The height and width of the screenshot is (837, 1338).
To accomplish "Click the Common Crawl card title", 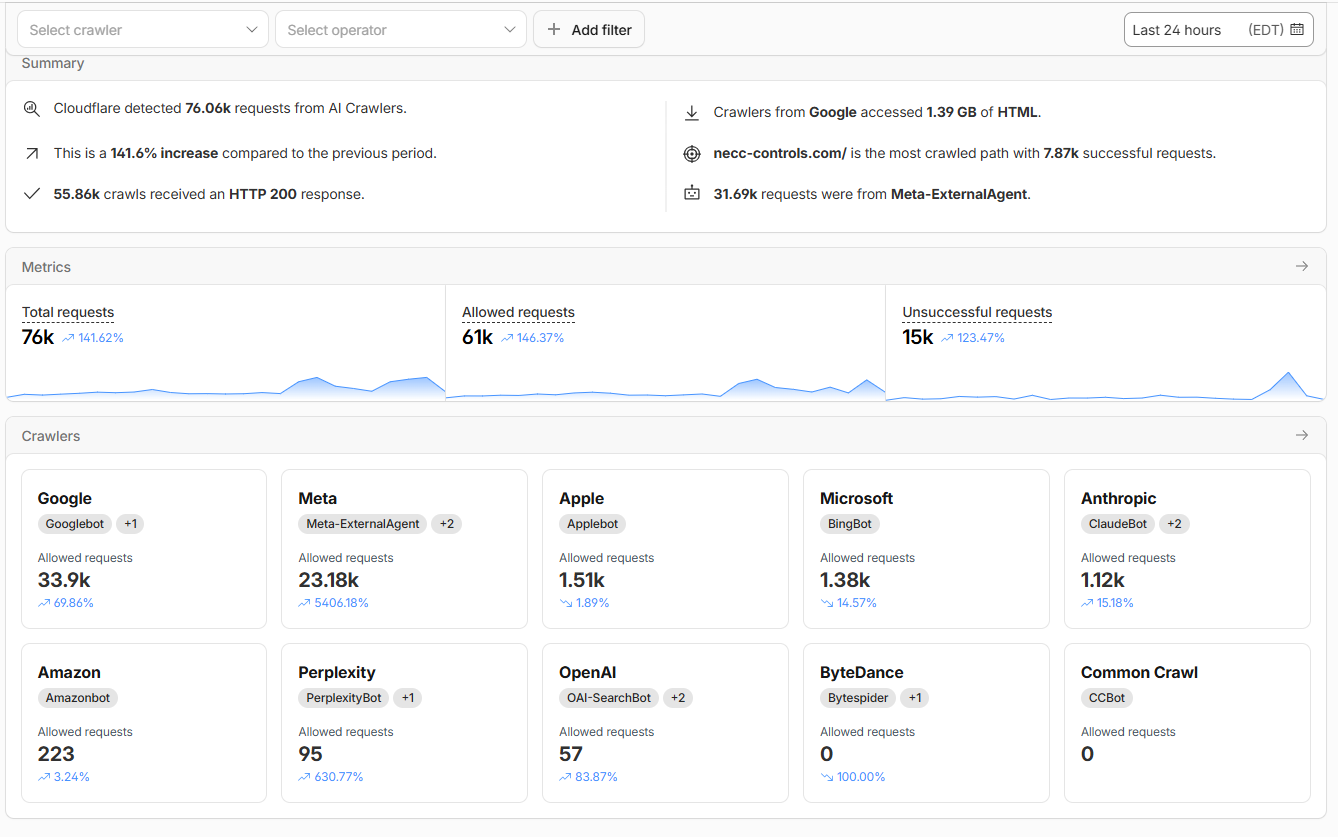I will [1140, 672].
